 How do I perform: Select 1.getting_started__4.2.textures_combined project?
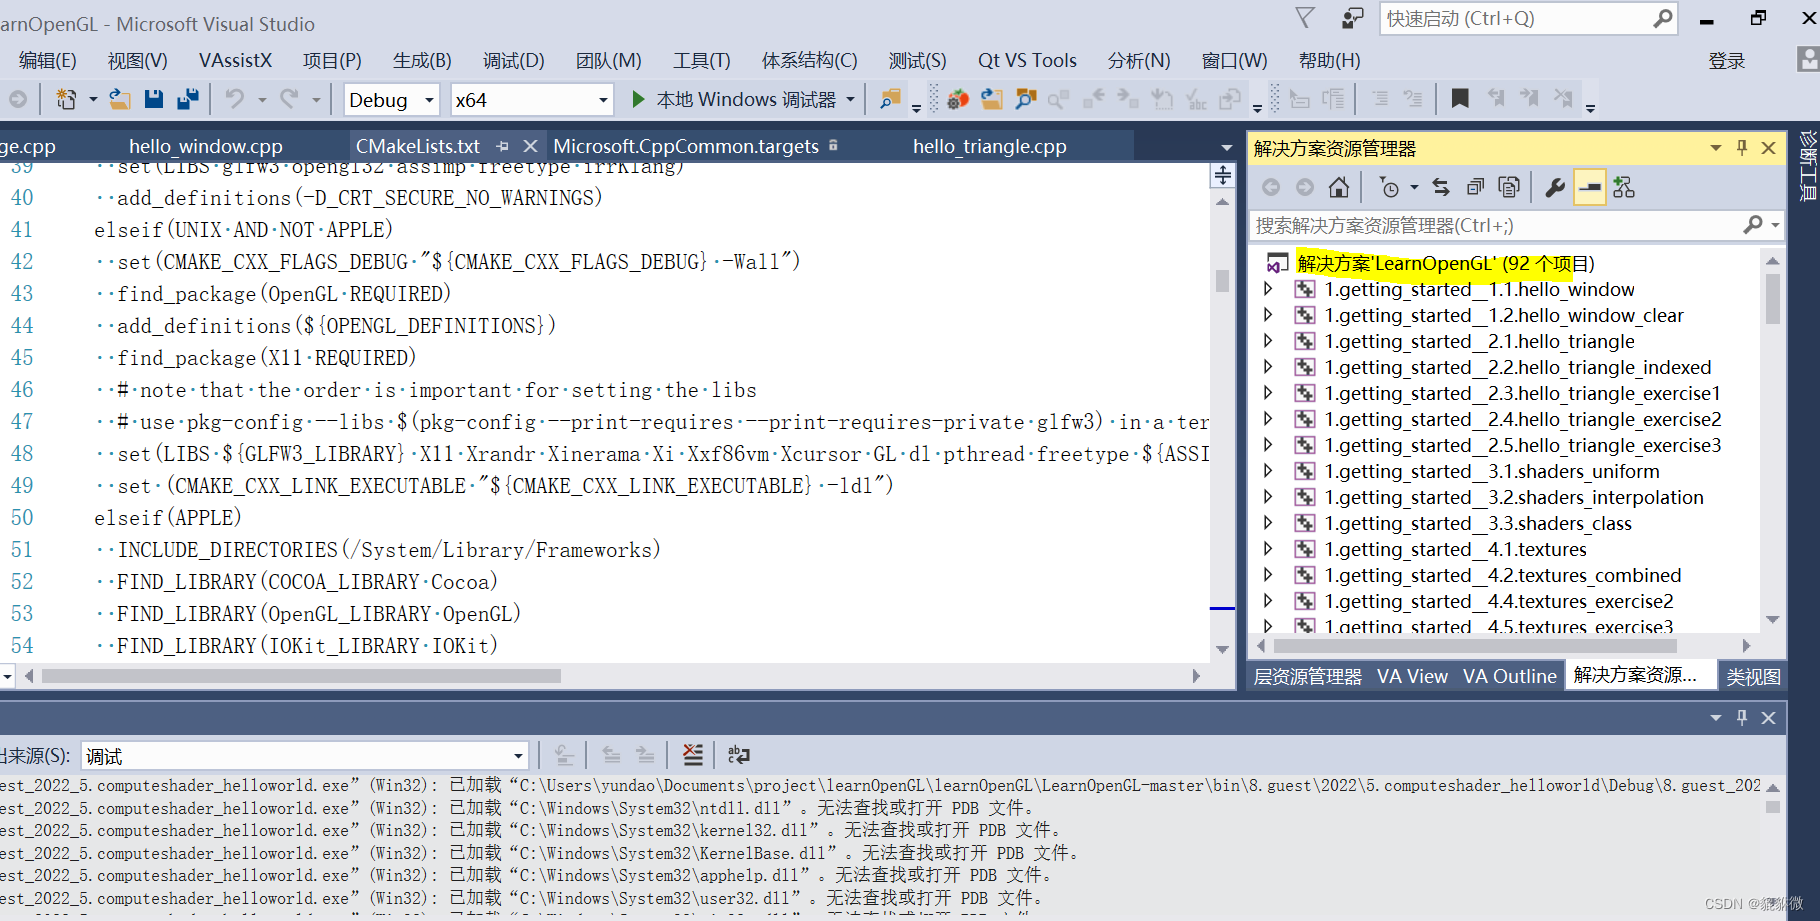click(x=1503, y=575)
